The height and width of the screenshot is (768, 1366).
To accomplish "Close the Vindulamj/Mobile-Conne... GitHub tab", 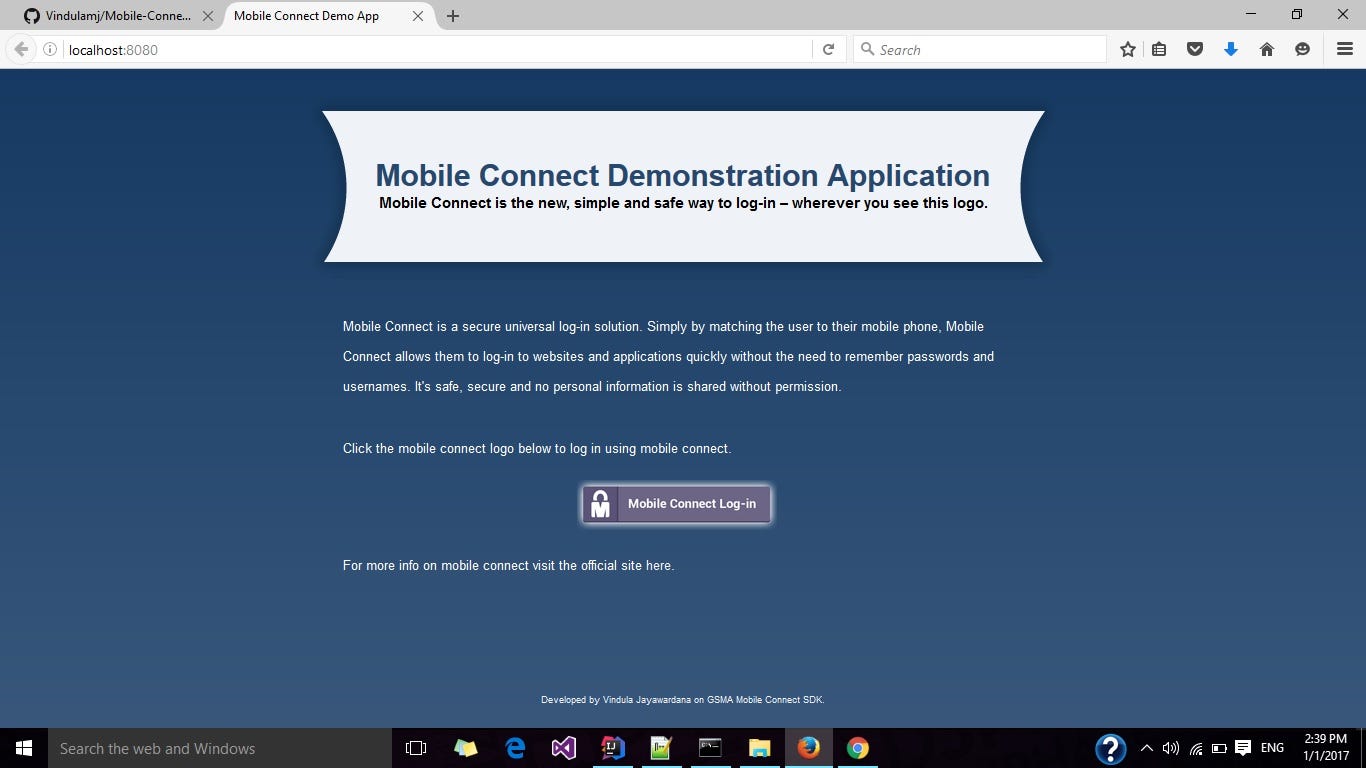I will (x=208, y=16).
